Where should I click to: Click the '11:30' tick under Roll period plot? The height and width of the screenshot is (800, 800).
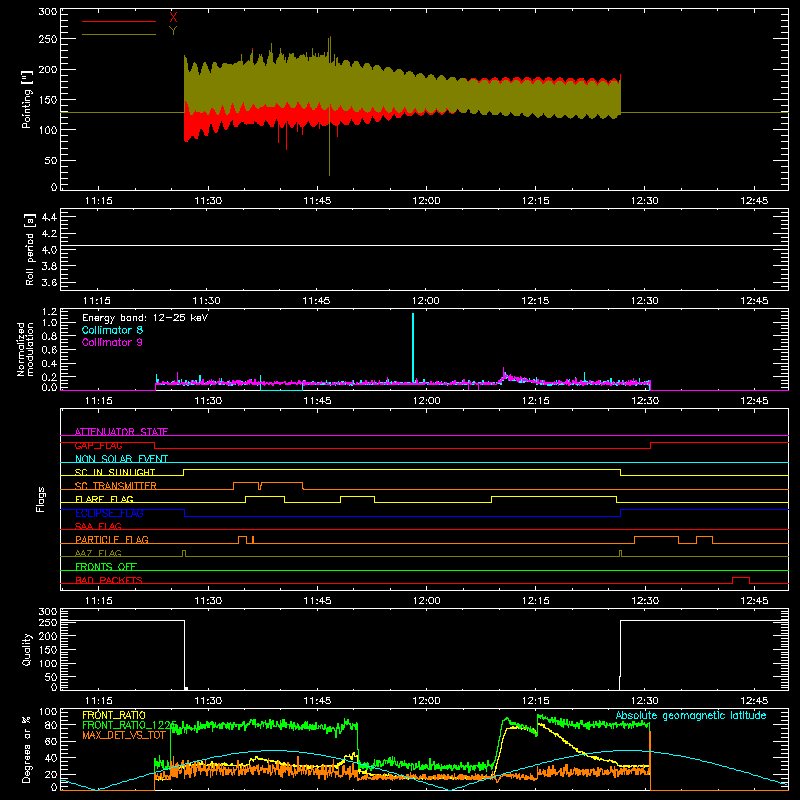click(x=207, y=301)
